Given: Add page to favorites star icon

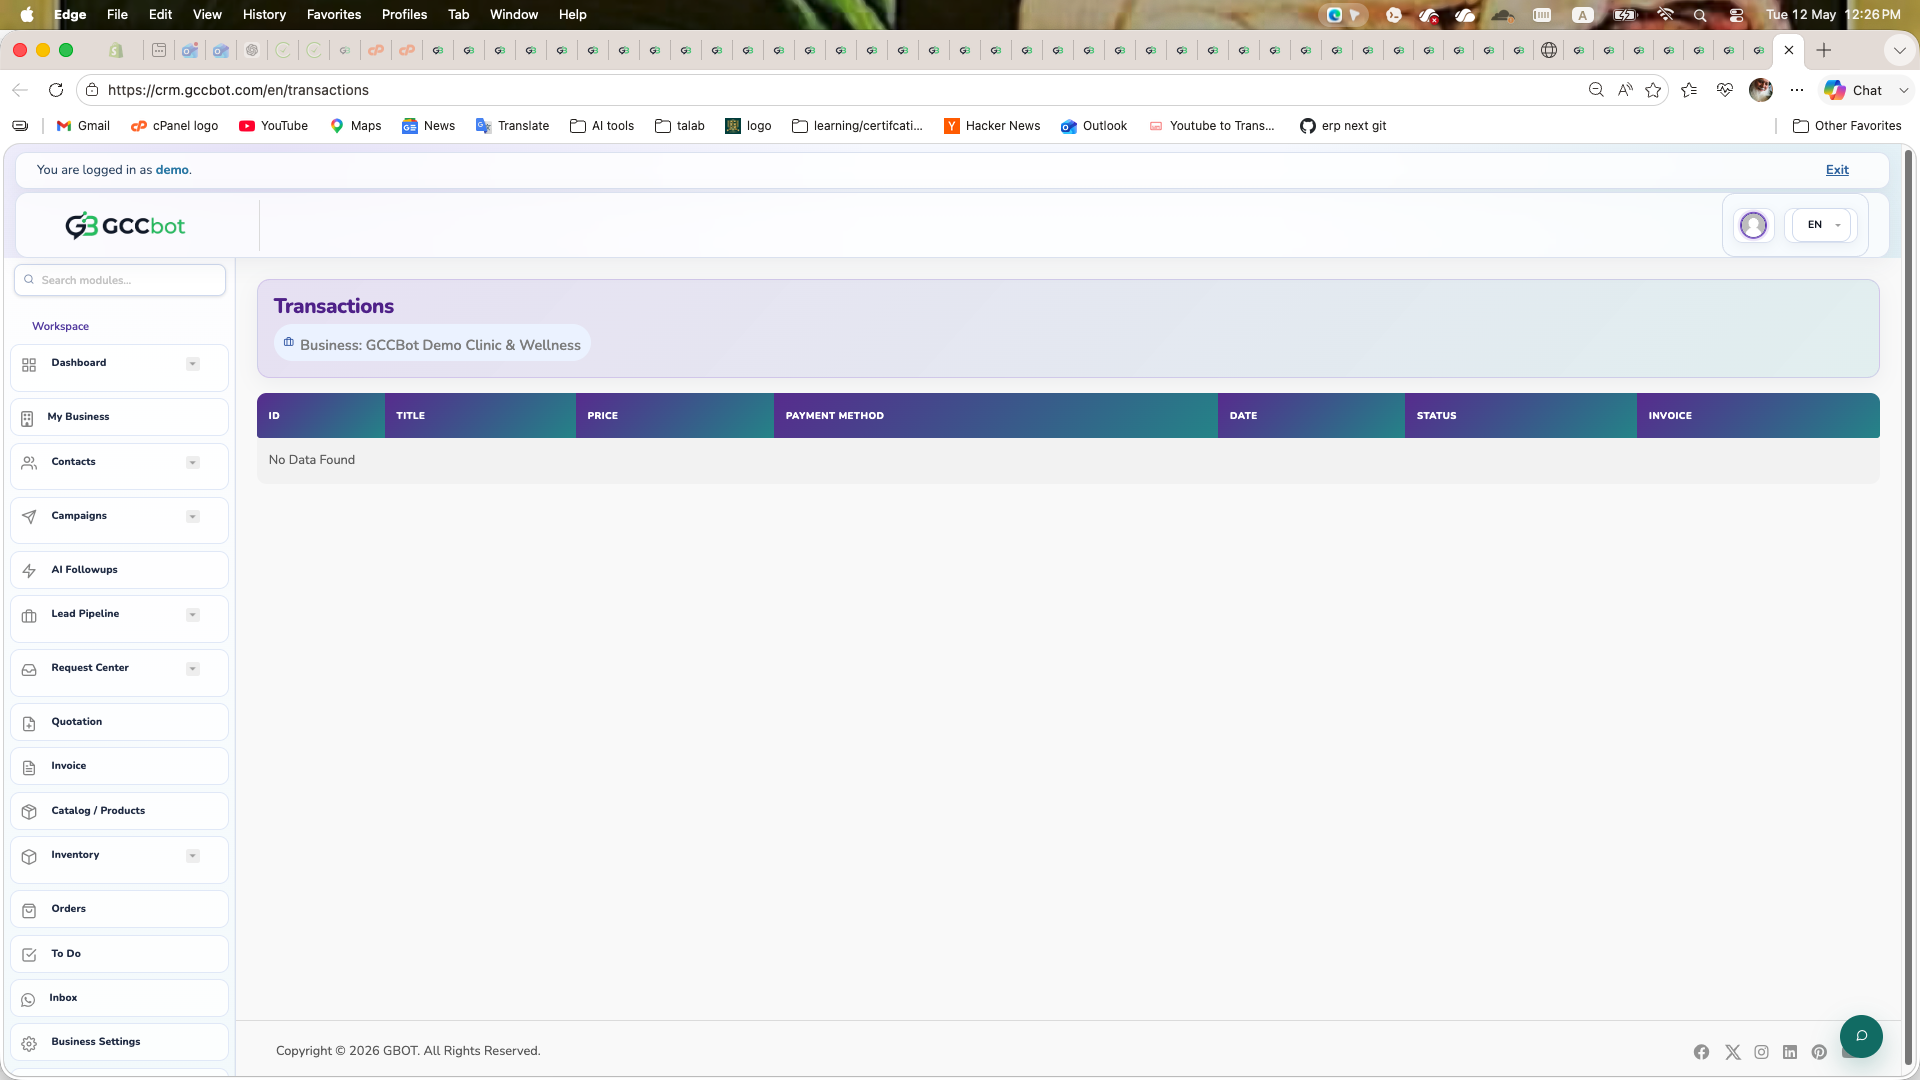Looking at the screenshot, I should (x=1653, y=90).
